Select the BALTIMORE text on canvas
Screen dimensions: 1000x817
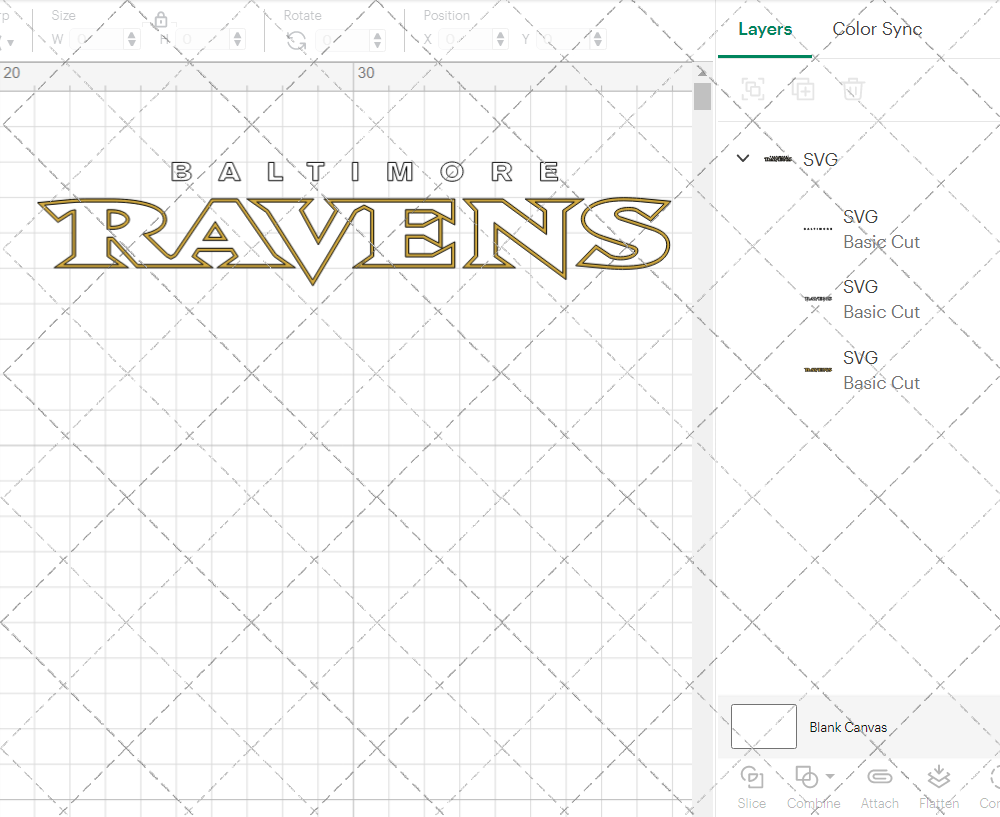(365, 172)
